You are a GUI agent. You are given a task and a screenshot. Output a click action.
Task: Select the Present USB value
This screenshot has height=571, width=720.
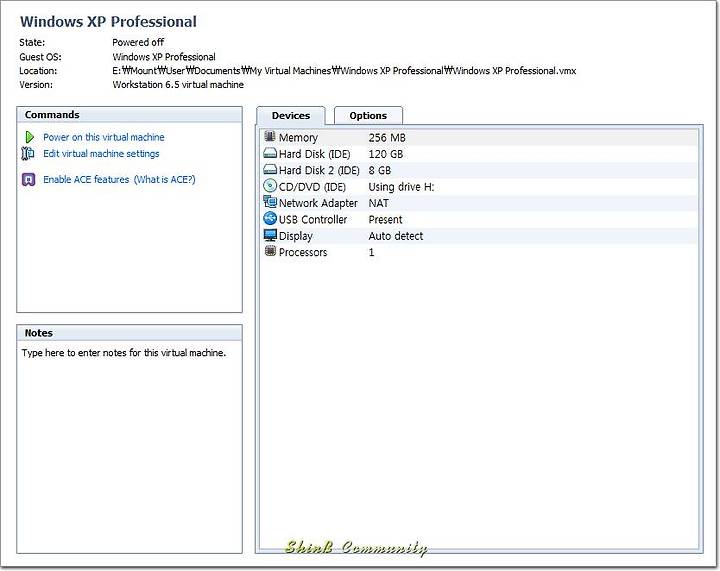(x=385, y=220)
